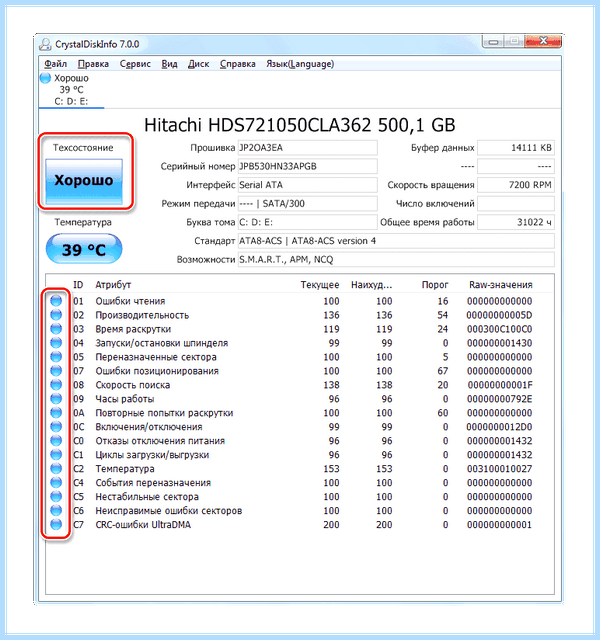Screen dimensions: 600x640
Task: Click status icon for 02 Производительность
Action: (56, 315)
